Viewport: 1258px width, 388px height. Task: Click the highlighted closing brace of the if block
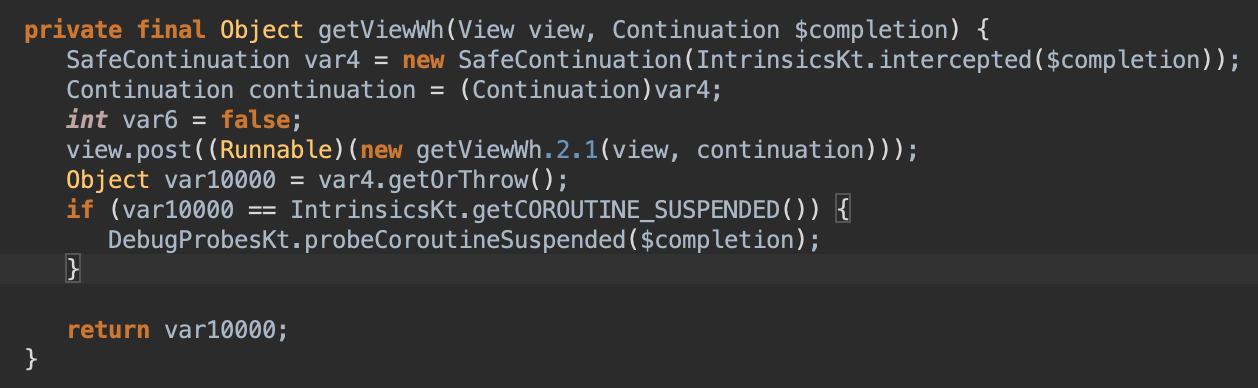pos(74,269)
